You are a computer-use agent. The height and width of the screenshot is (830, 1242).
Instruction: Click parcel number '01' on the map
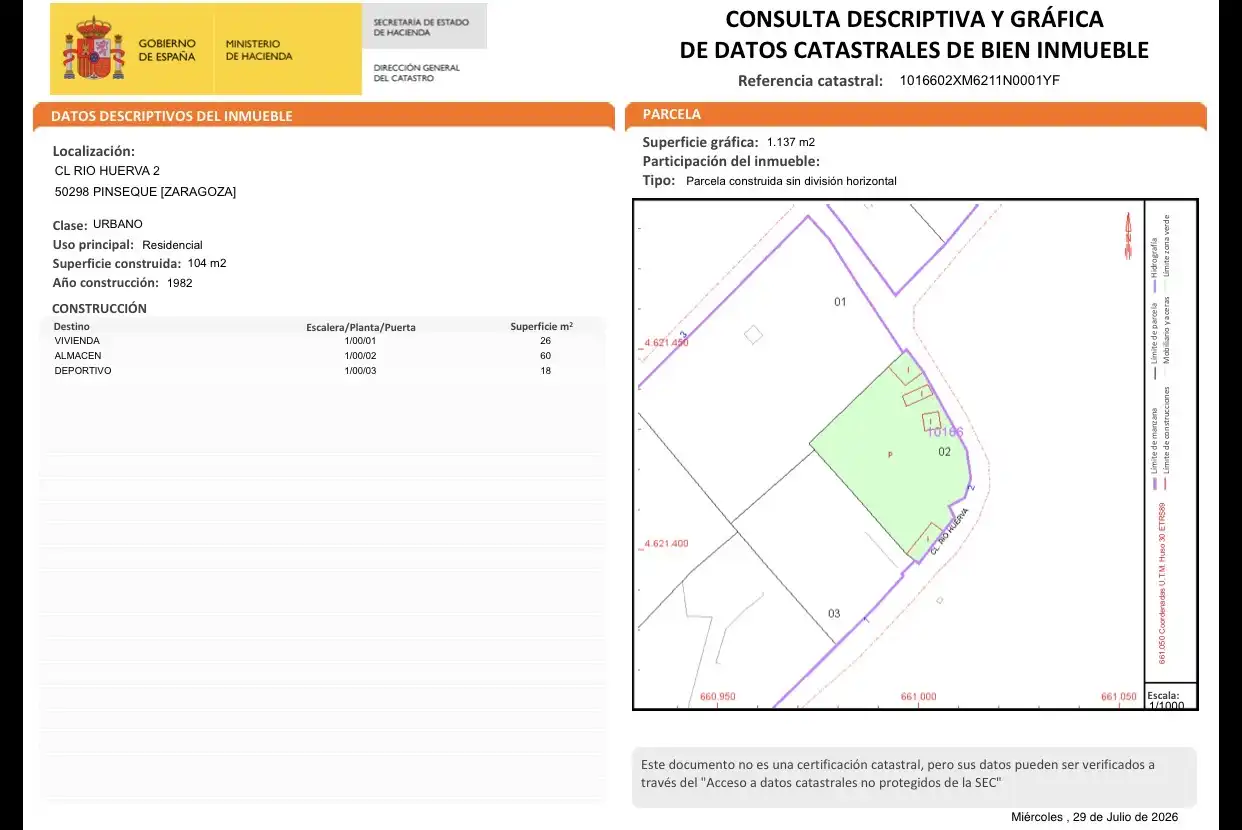[x=840, y=301]
